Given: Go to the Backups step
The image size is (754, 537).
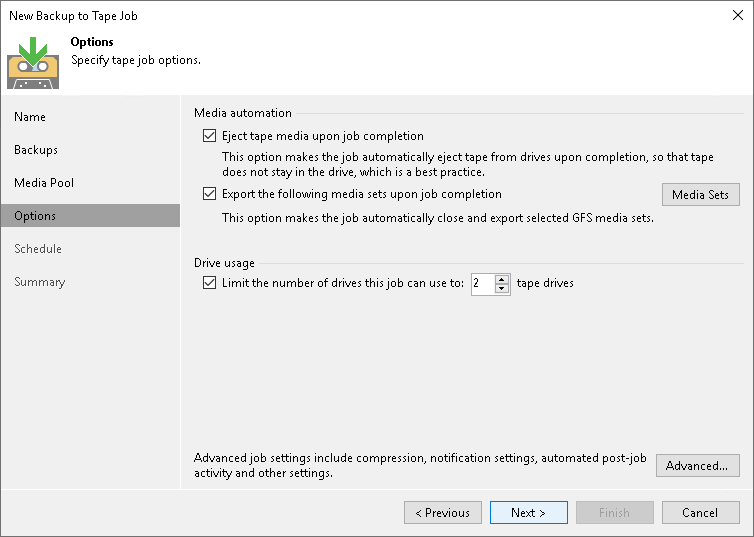Looking at the screenshot, I should 36,150.
